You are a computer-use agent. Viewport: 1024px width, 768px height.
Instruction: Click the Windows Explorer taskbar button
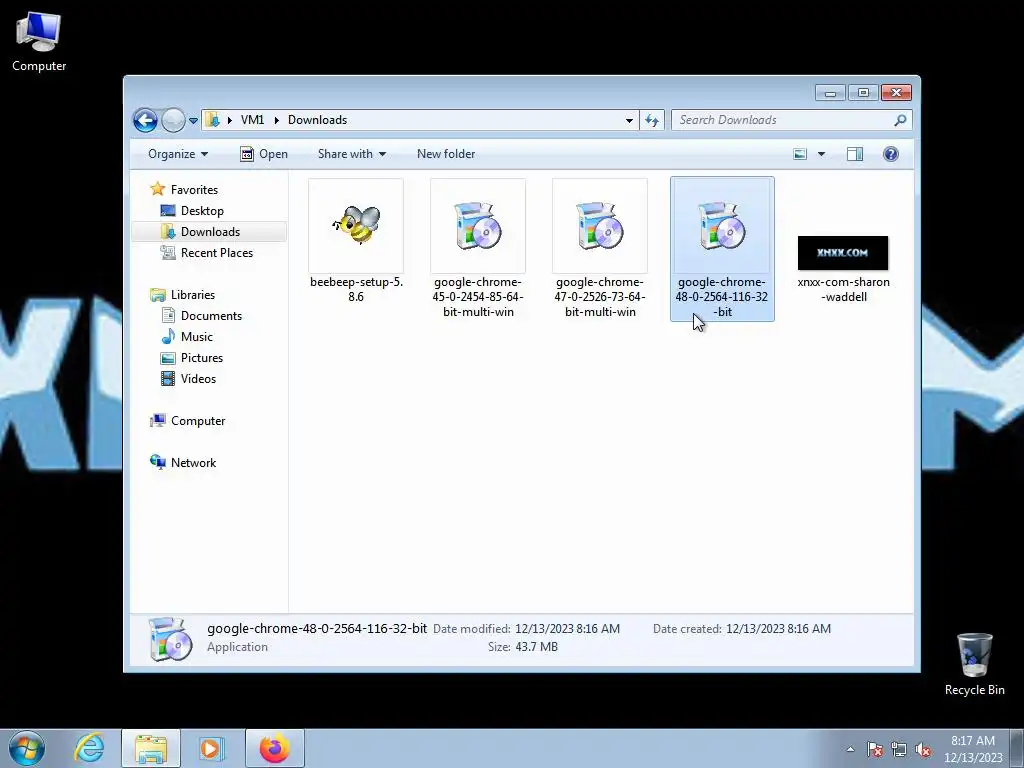(x=151, y=748)
